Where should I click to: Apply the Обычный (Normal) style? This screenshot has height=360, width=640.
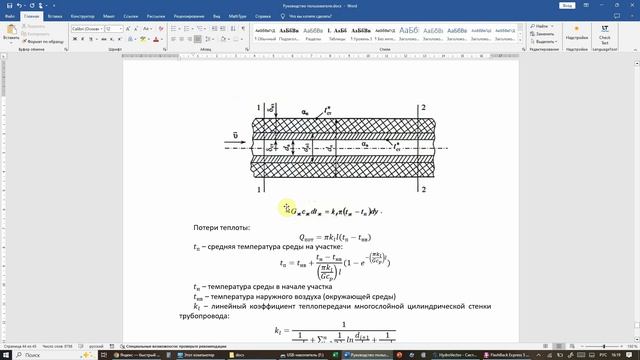[265, 33]
